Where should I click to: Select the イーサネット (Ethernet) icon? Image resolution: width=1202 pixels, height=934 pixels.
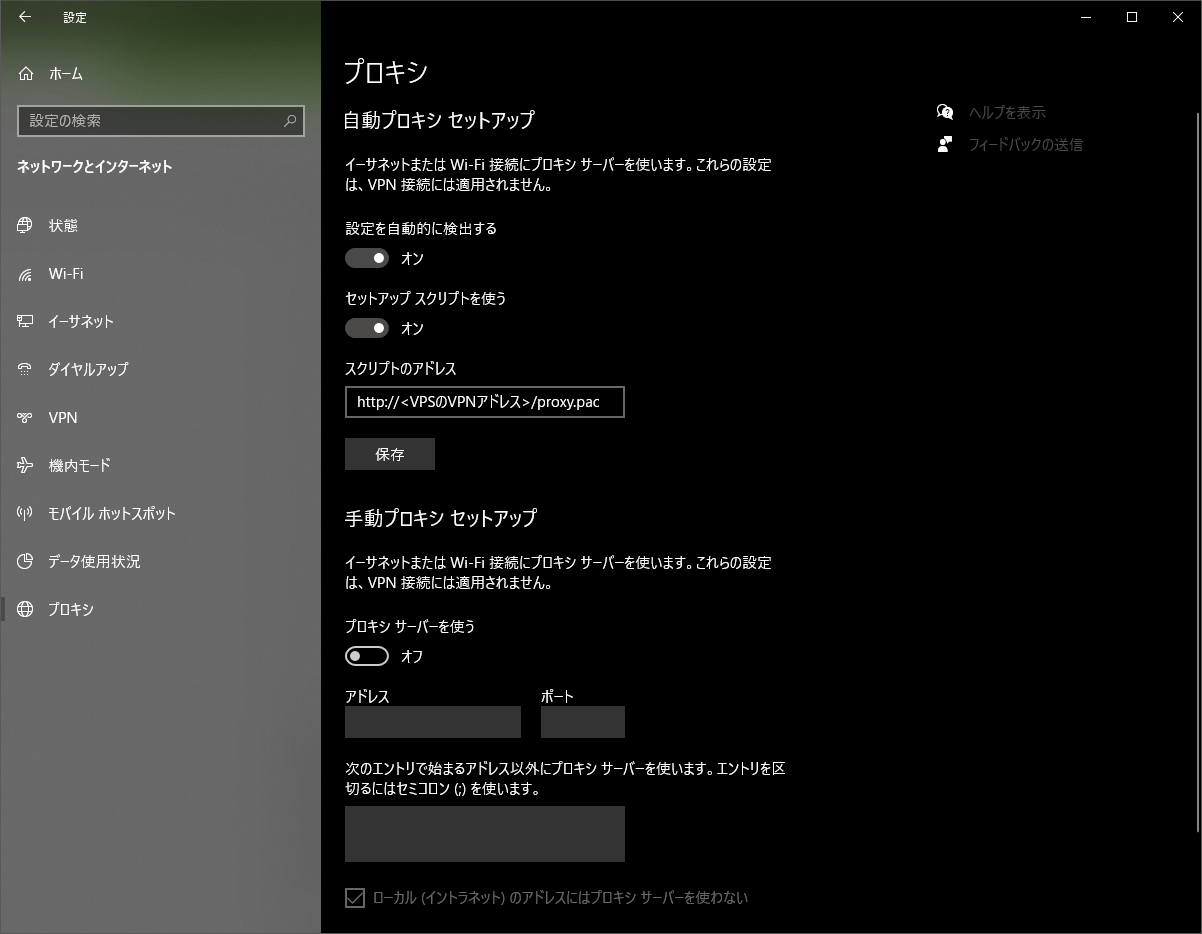point(24,321)
